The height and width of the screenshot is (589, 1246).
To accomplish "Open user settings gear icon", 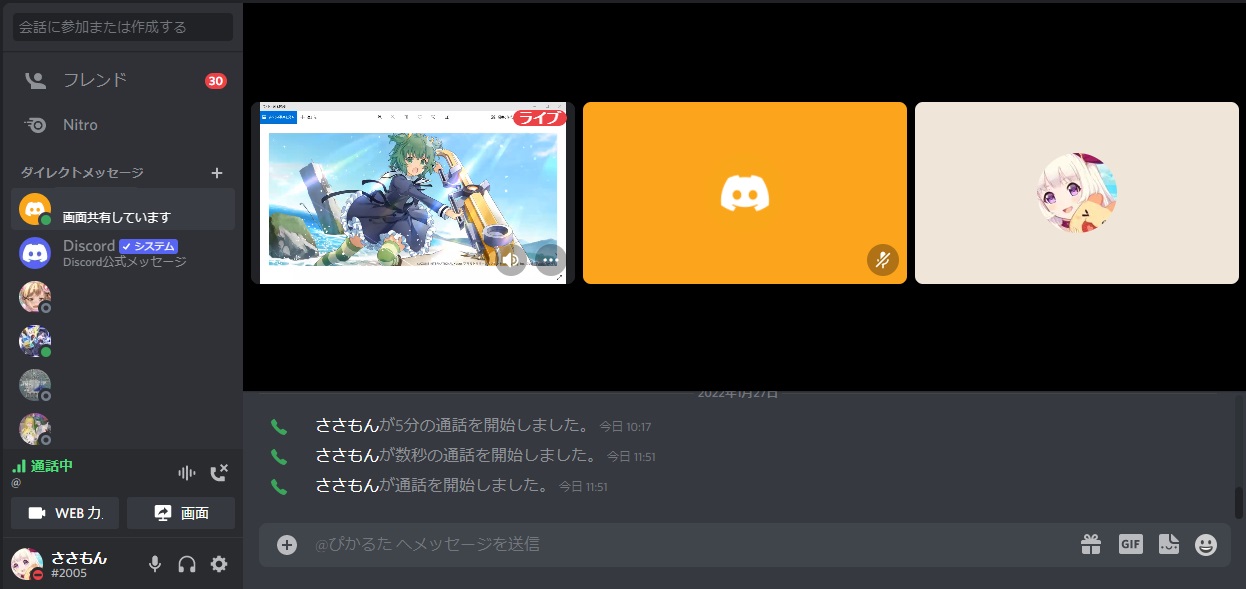I will pos(219,564).
